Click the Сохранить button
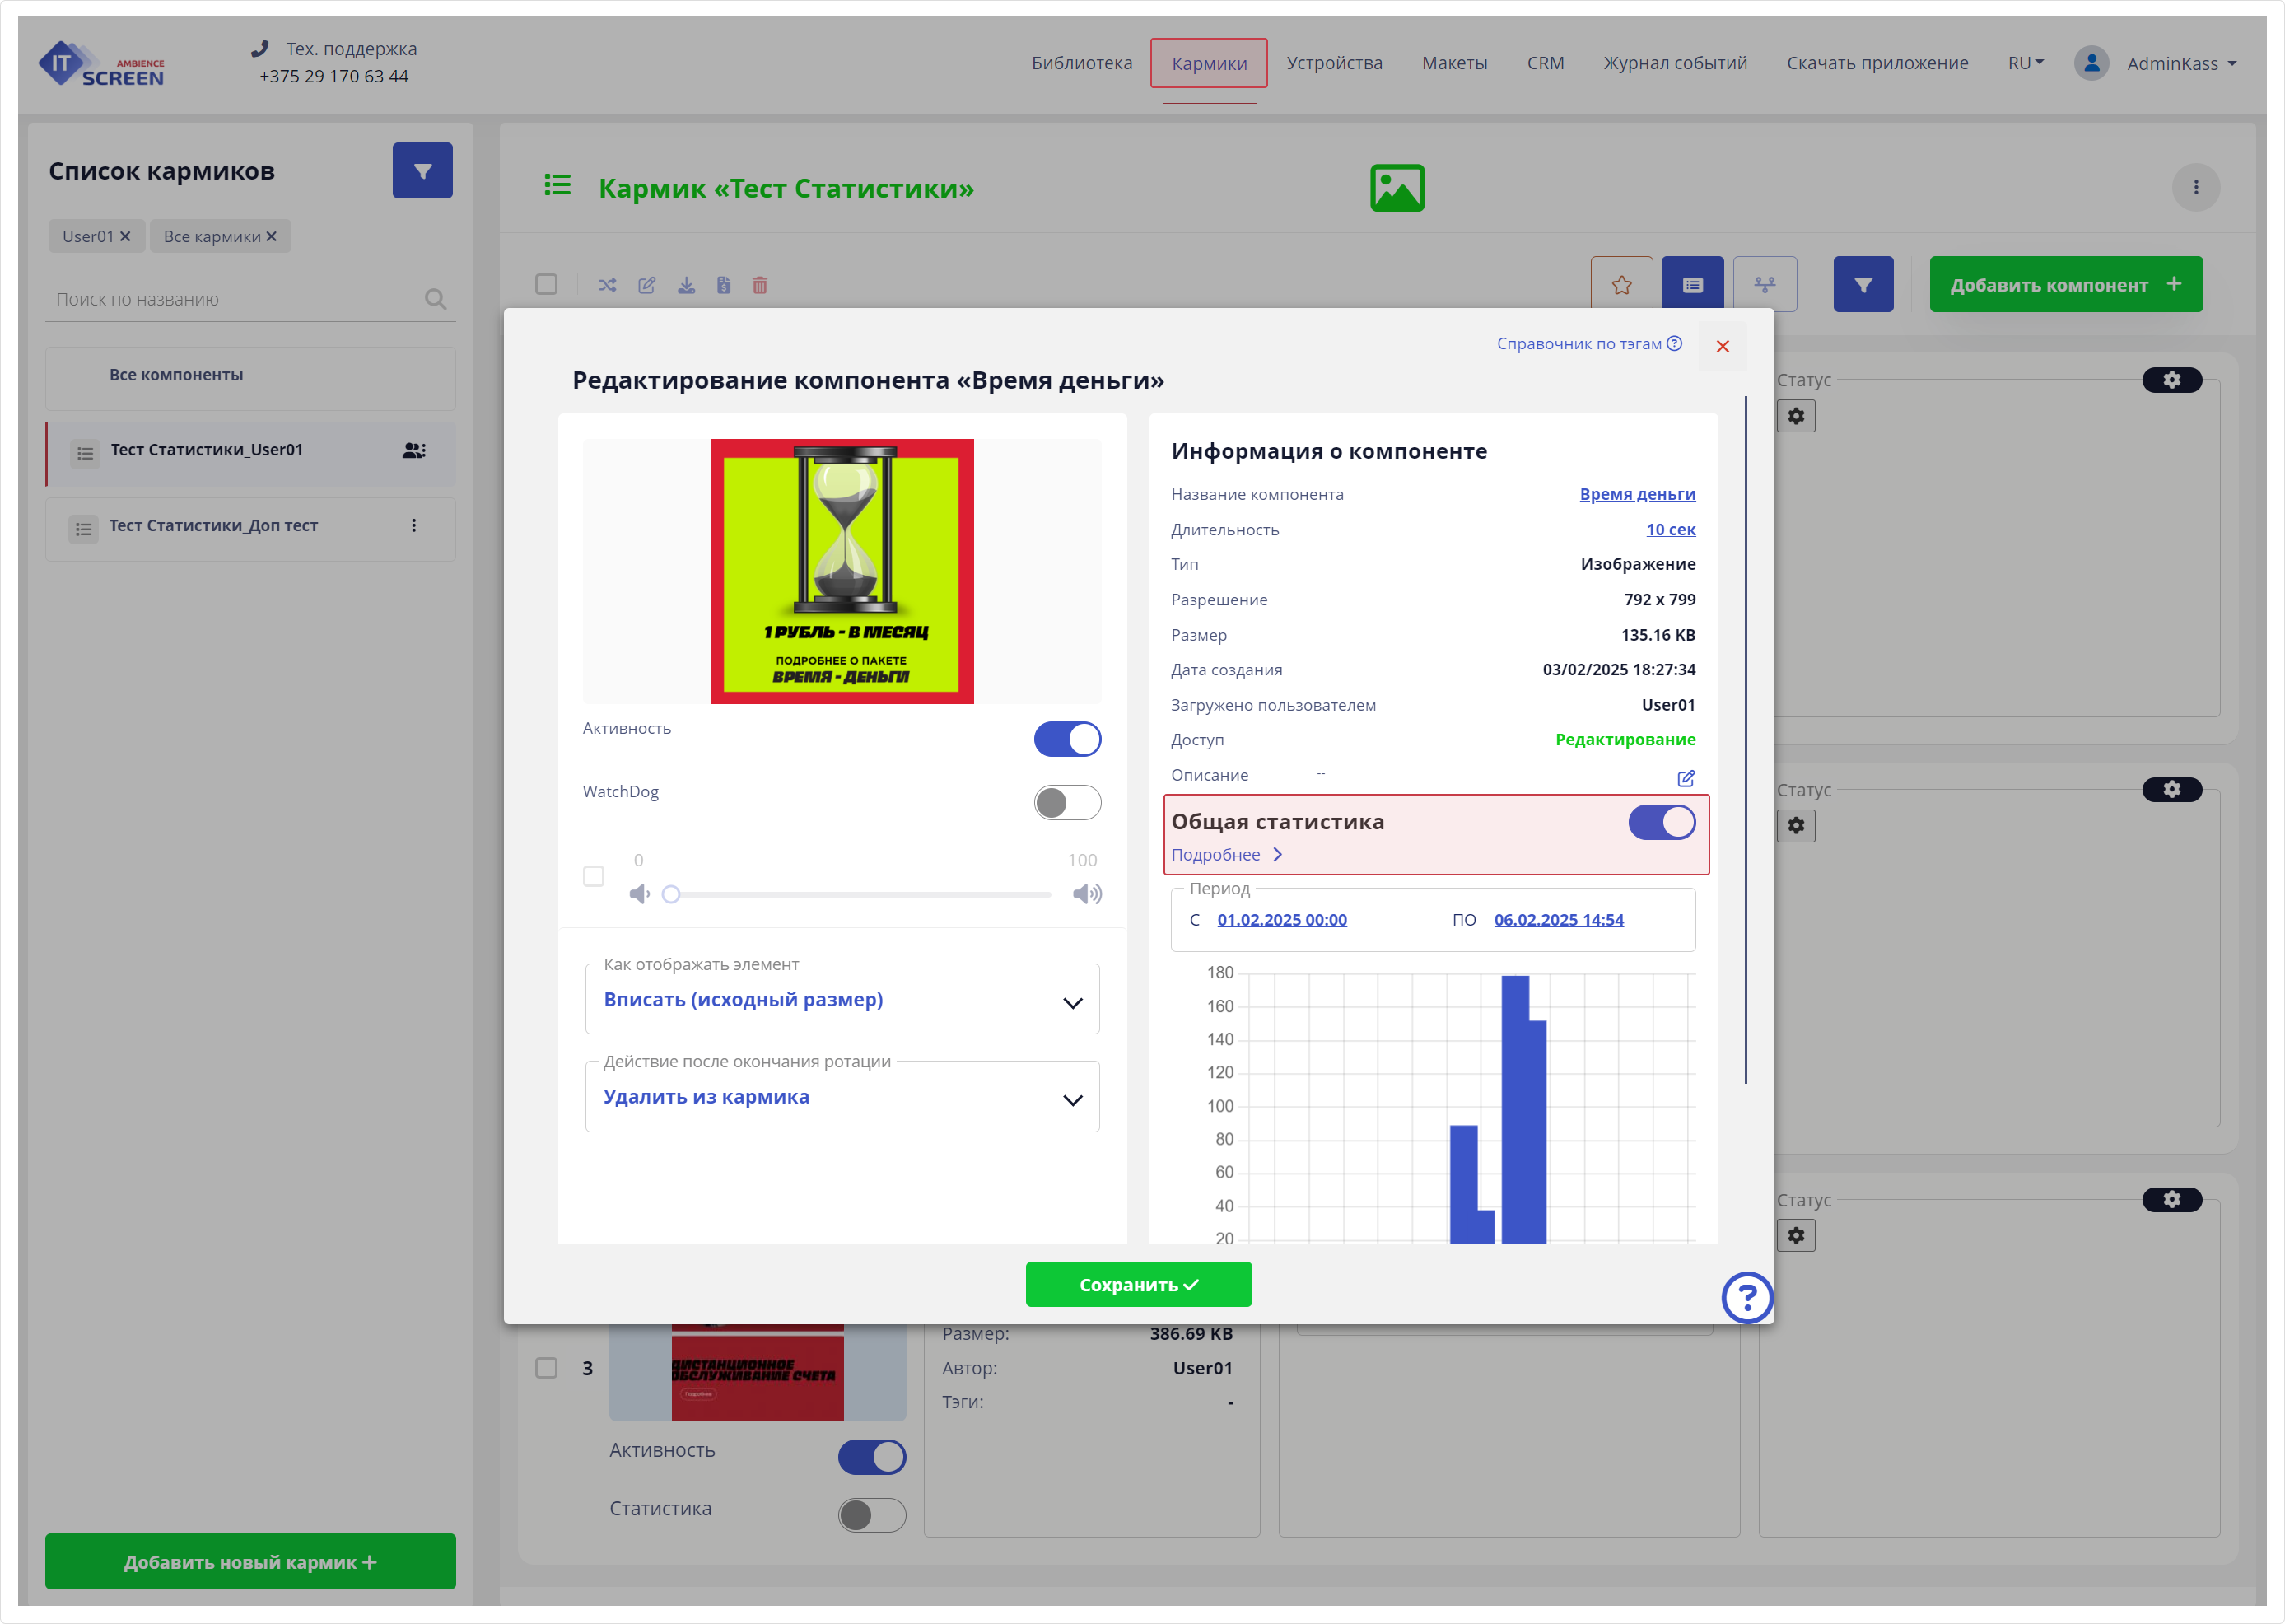 click(x=1138, y=1284)
